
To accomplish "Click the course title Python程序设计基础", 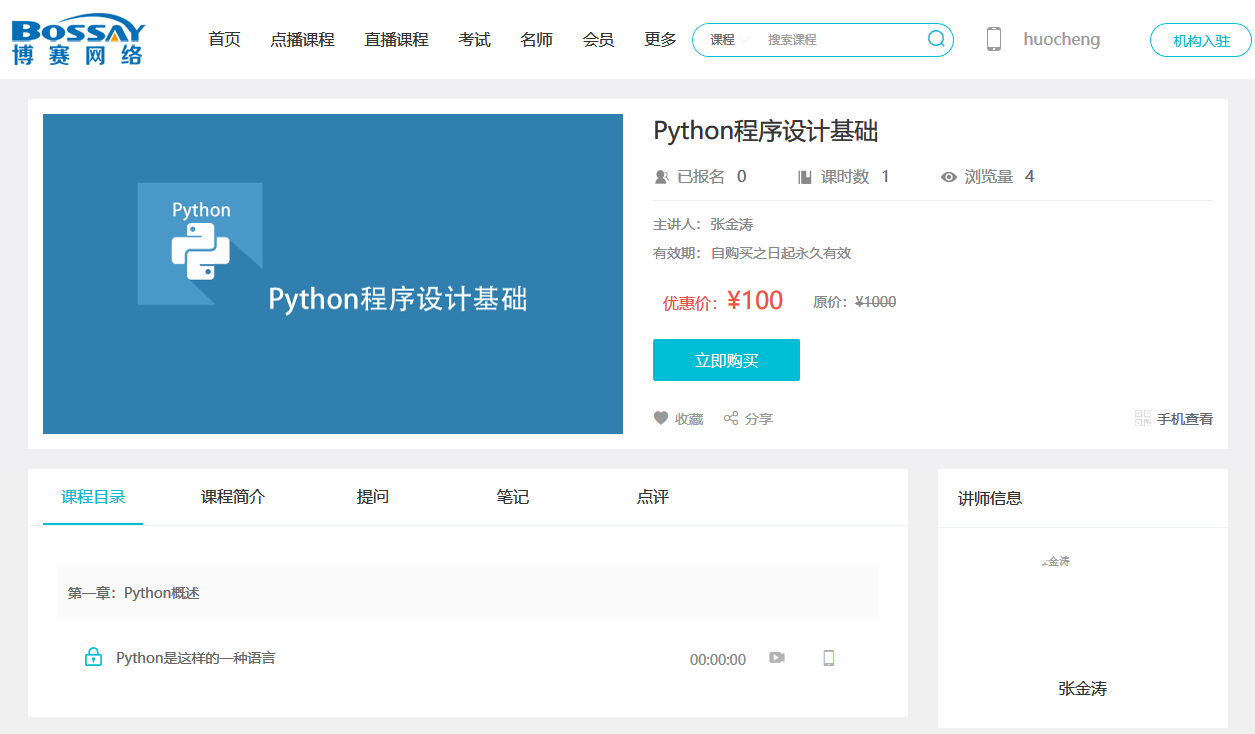I will [x=766, y=131].
